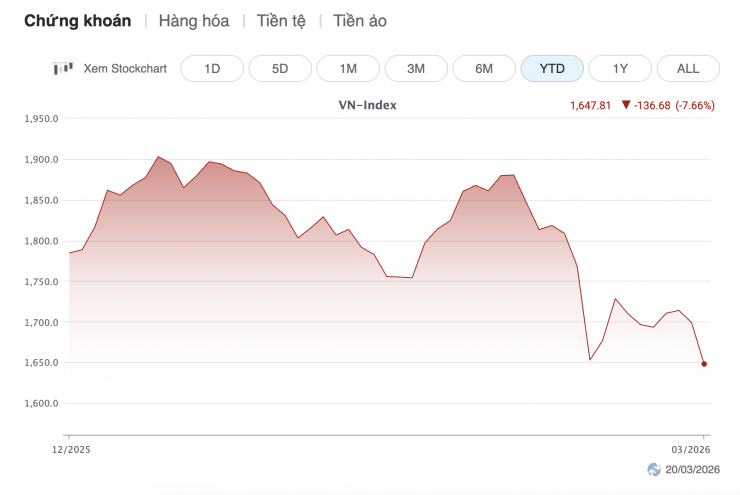Image resolution: width=740 pixels, height=495 pixels.
Task: Select the 1D time range
Action: (x=212, y=68)
